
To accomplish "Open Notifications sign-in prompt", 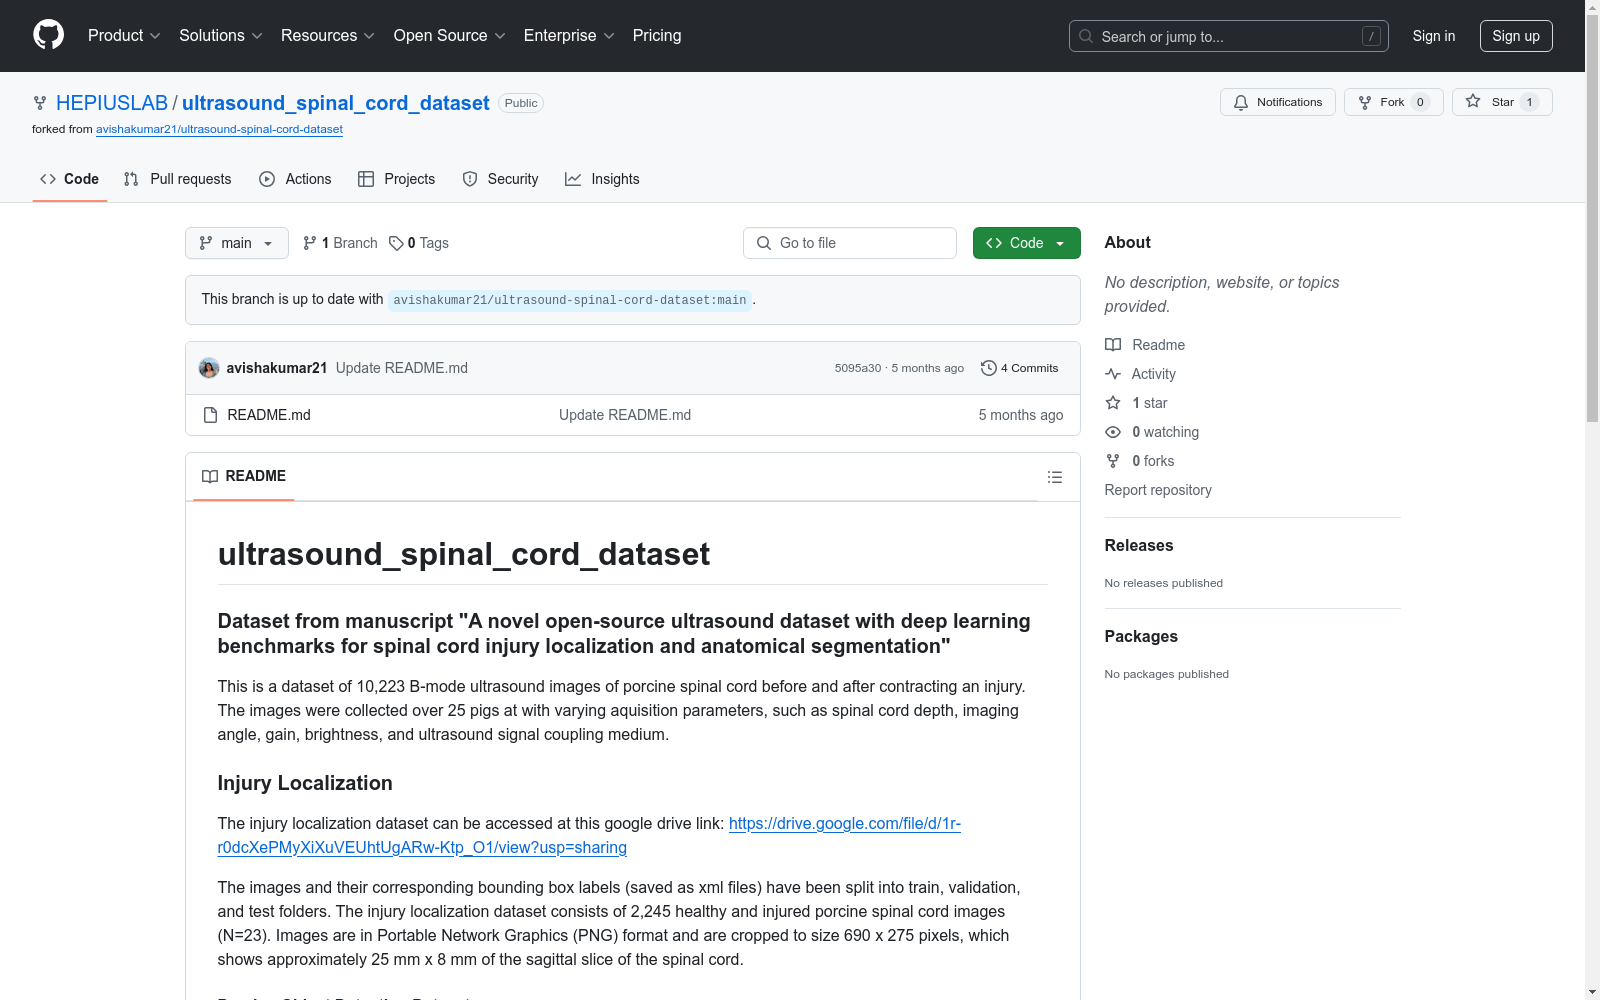I will [x=1277, y=102].
